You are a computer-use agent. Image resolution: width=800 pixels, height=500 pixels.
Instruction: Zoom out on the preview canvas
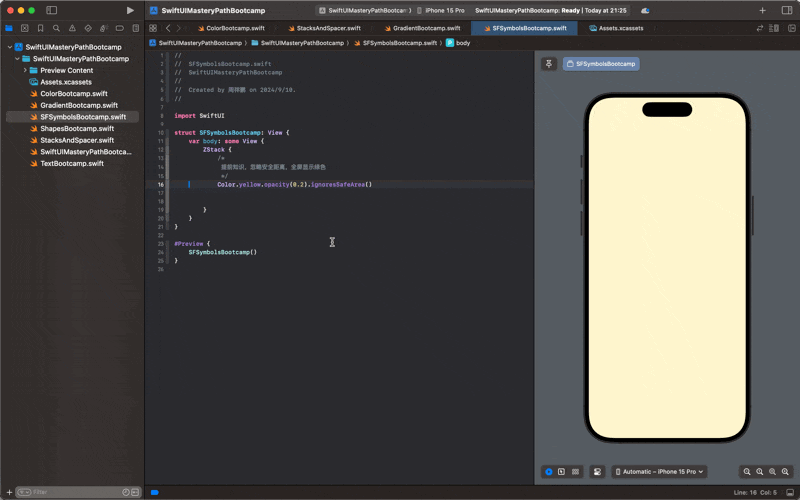(747, 471)
